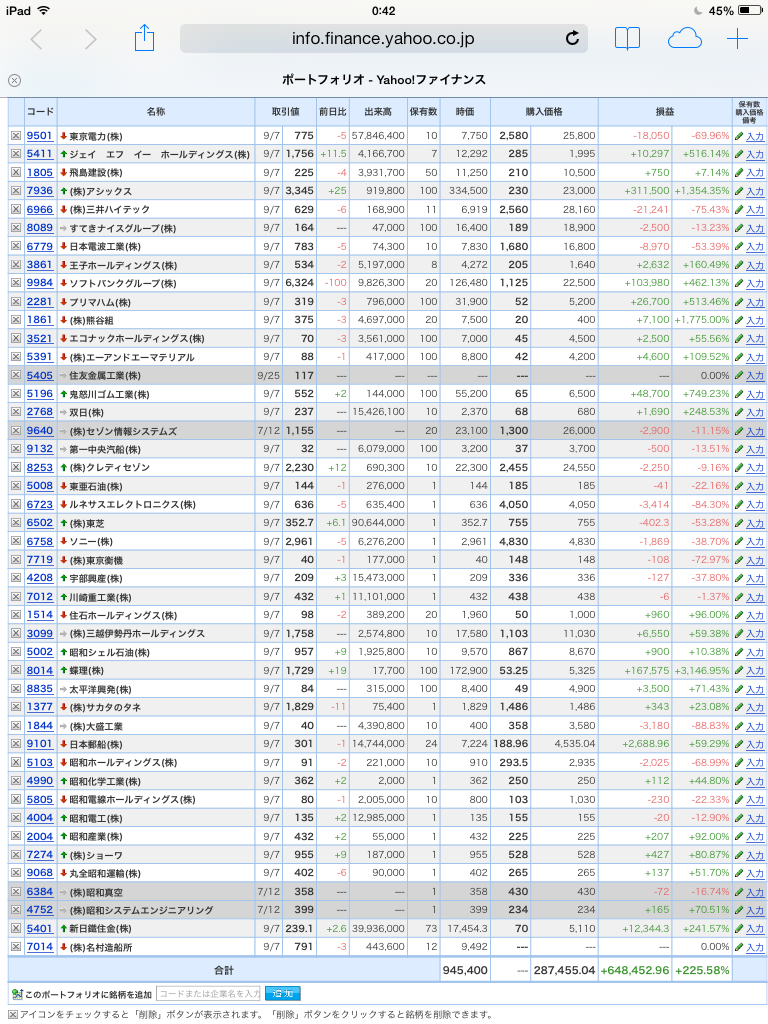Tap pencil edit icon for プリマハム row
This screenshot has height=1024, width=768.
[x=739, y=302]
